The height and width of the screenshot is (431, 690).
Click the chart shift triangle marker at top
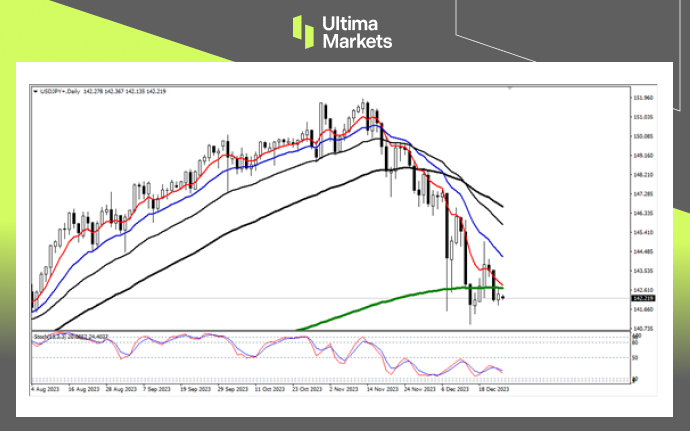tap(511, 88)
